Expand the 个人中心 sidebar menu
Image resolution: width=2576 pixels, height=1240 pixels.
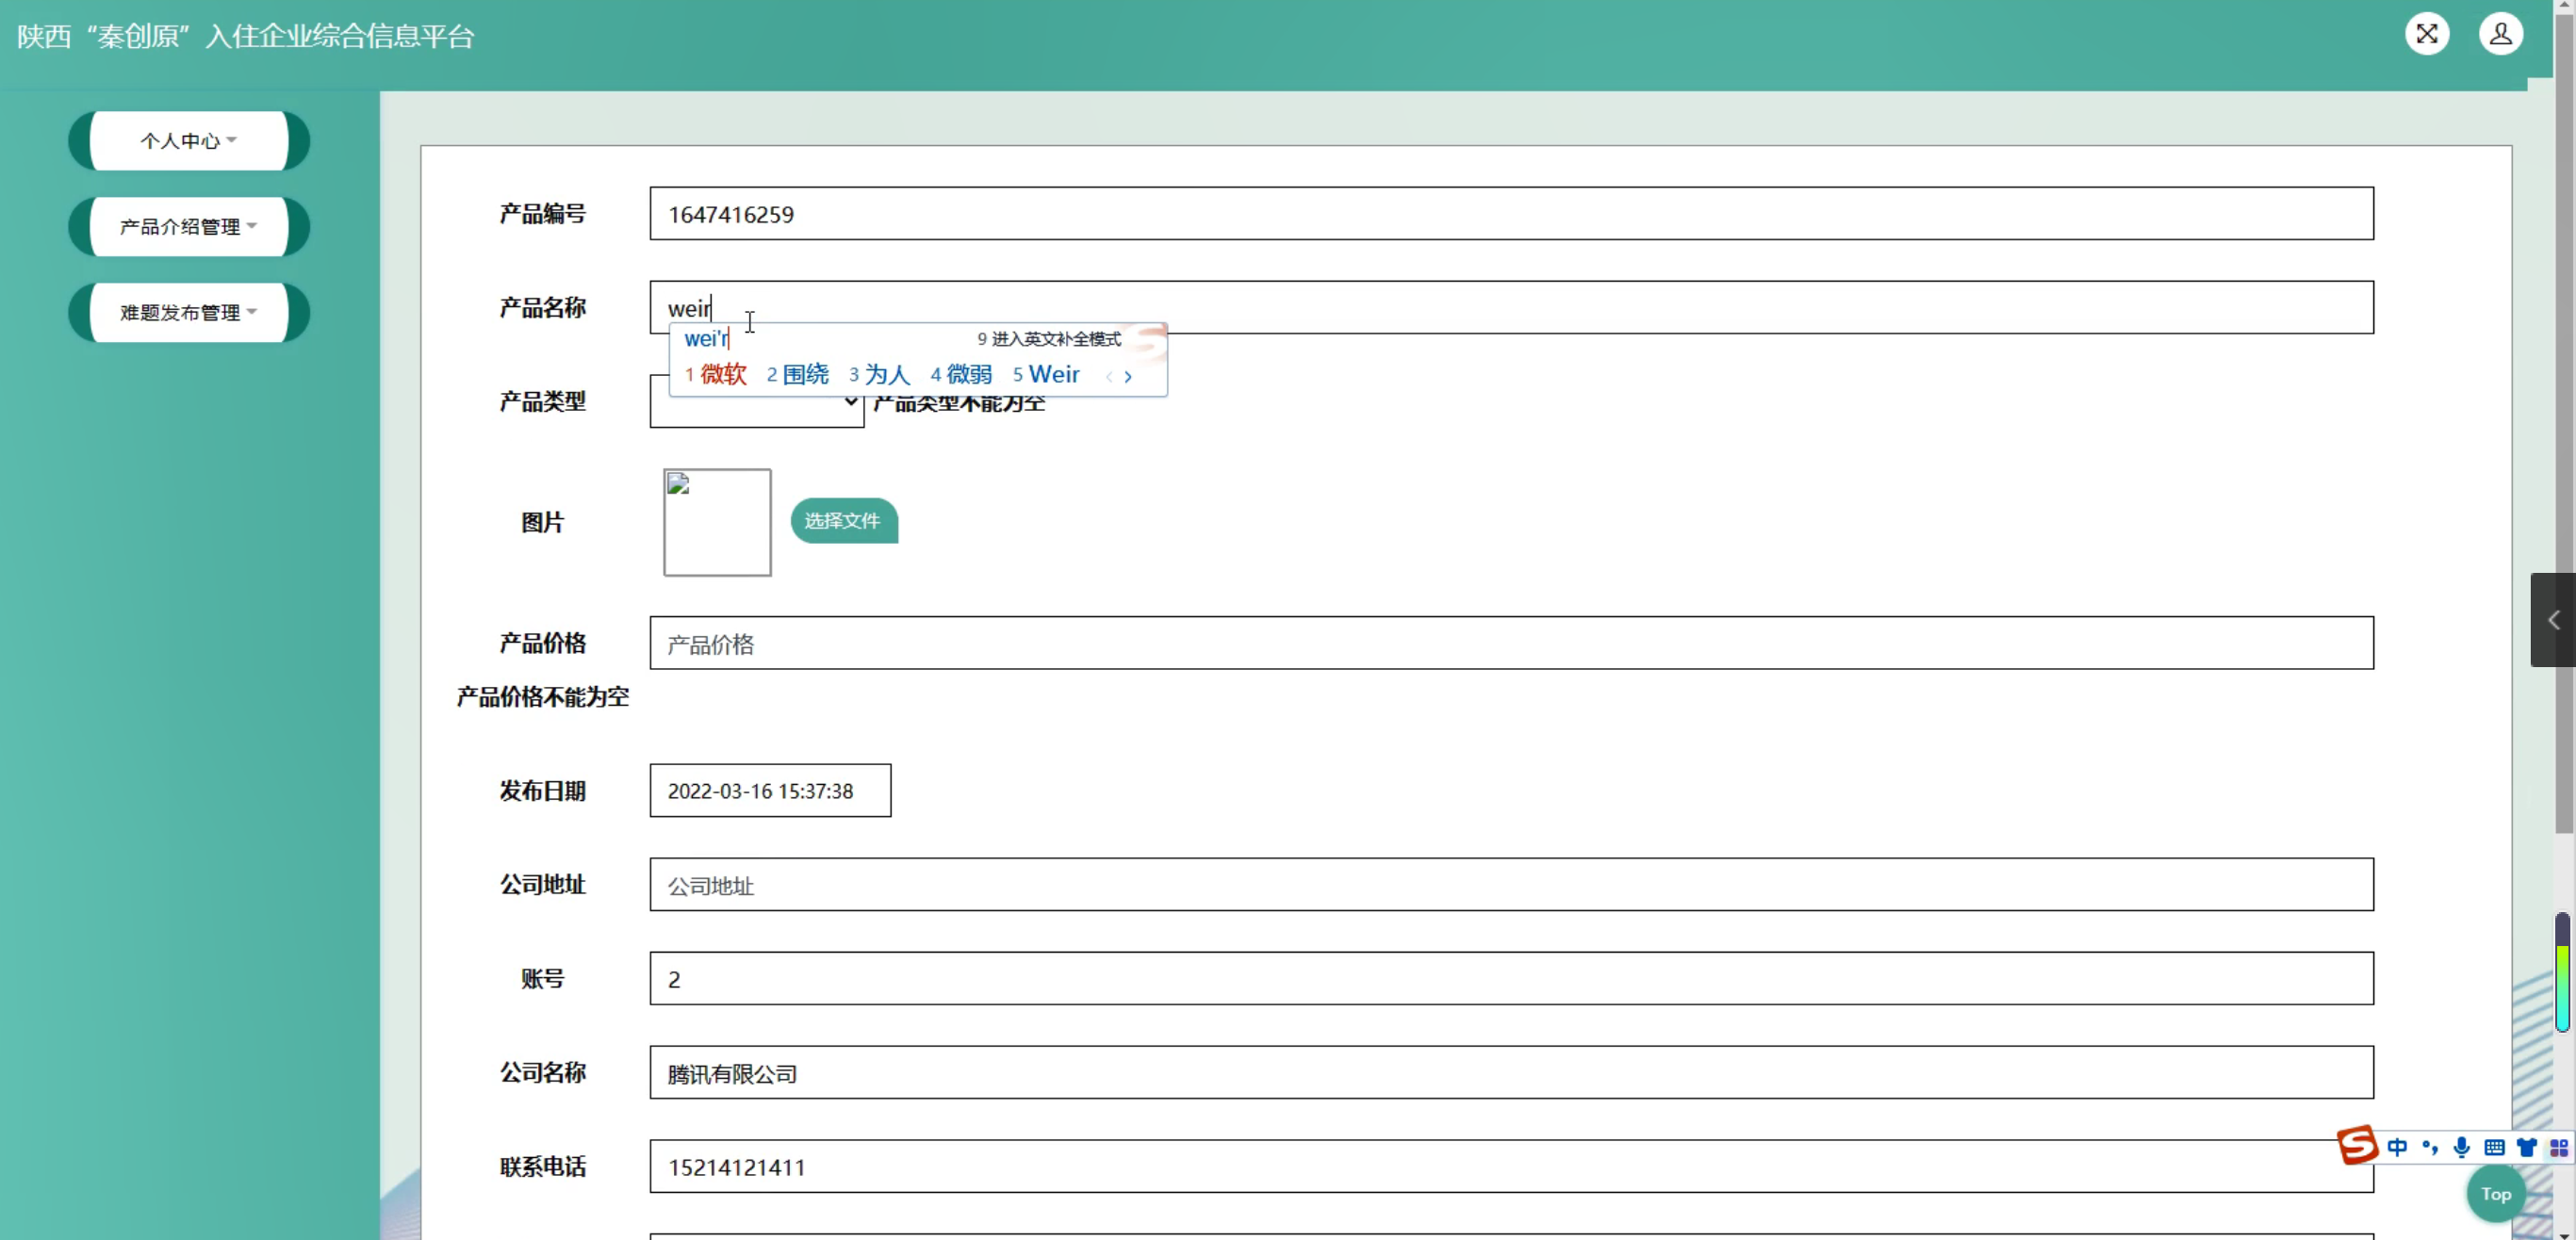pos(188,141)
